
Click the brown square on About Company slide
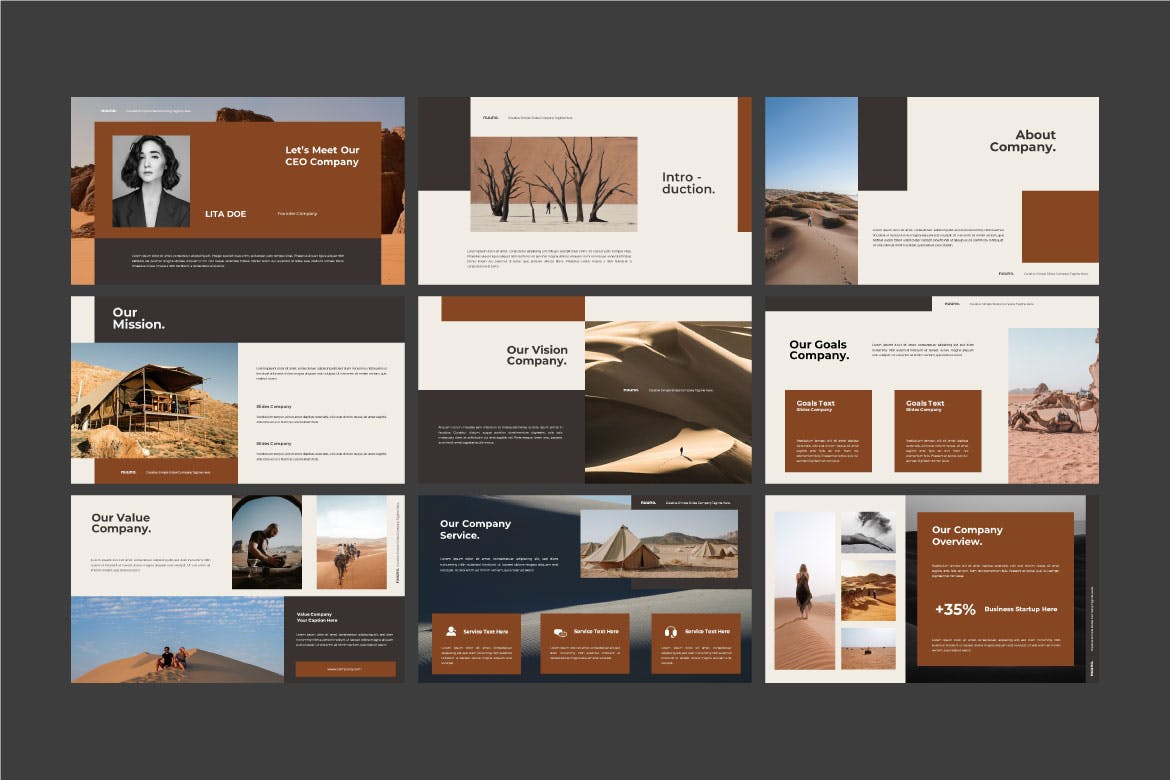(x=1060, y=226)
